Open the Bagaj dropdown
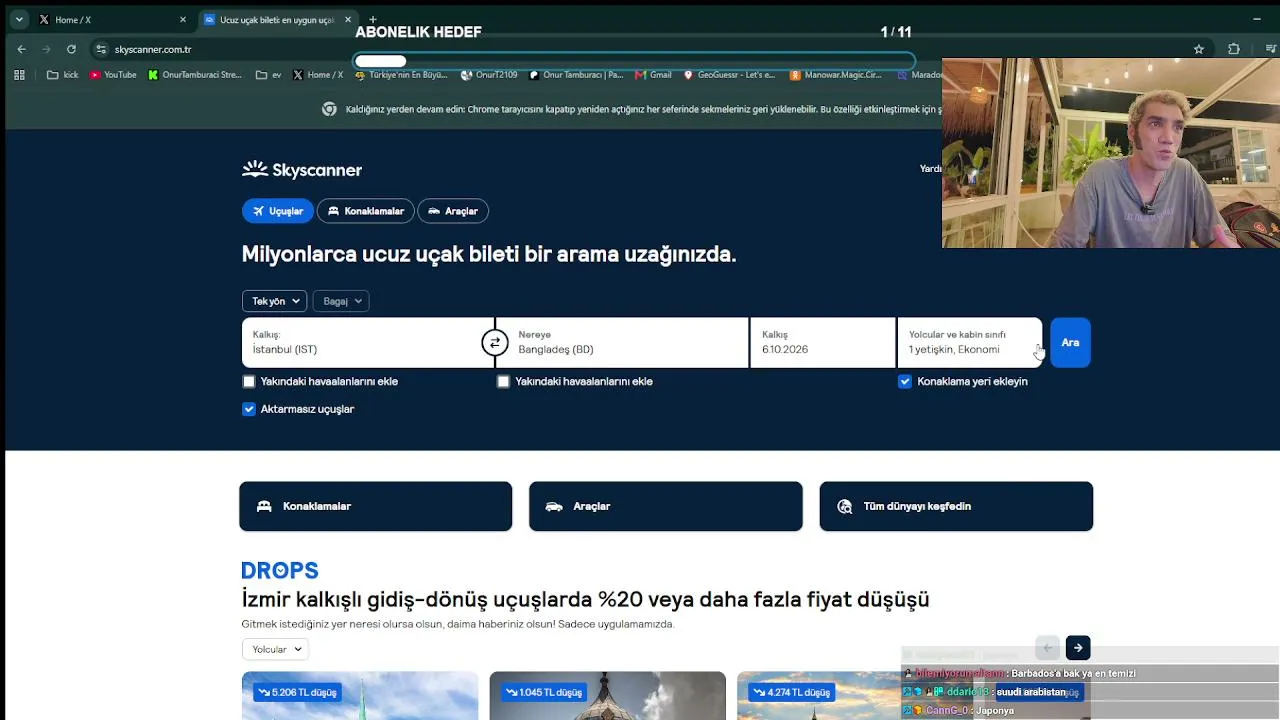Image resolution: width=1280 pixels, height=720 pixels. click(x=341, y=301)
